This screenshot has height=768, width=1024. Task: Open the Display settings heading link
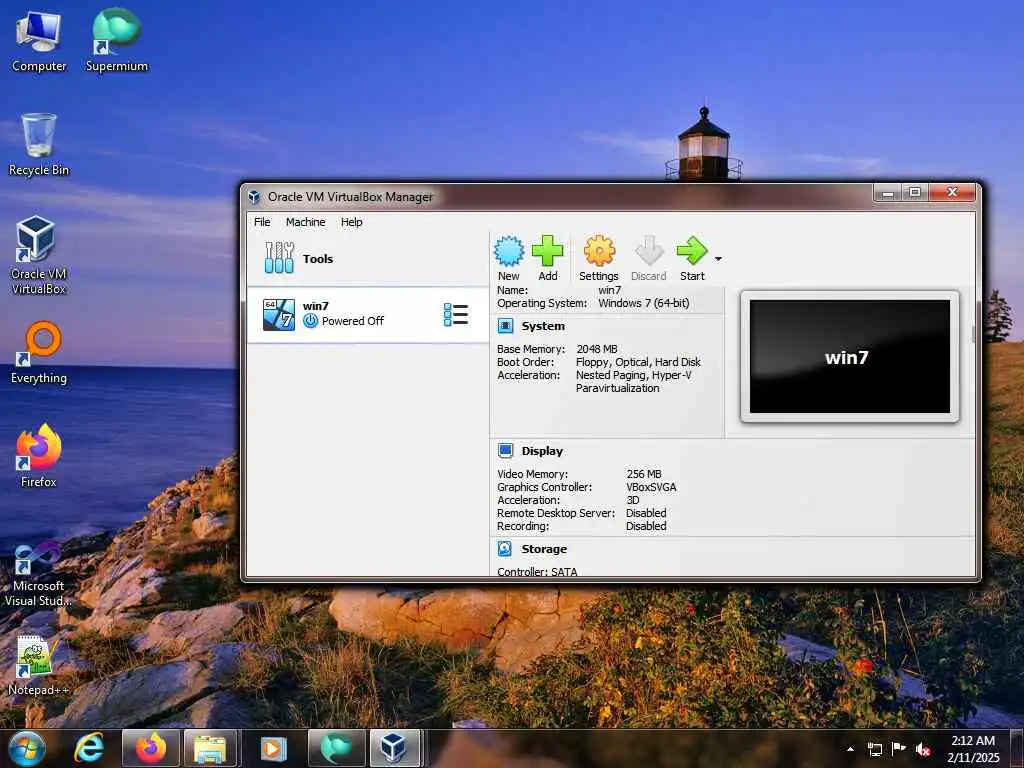click(542, 451)
